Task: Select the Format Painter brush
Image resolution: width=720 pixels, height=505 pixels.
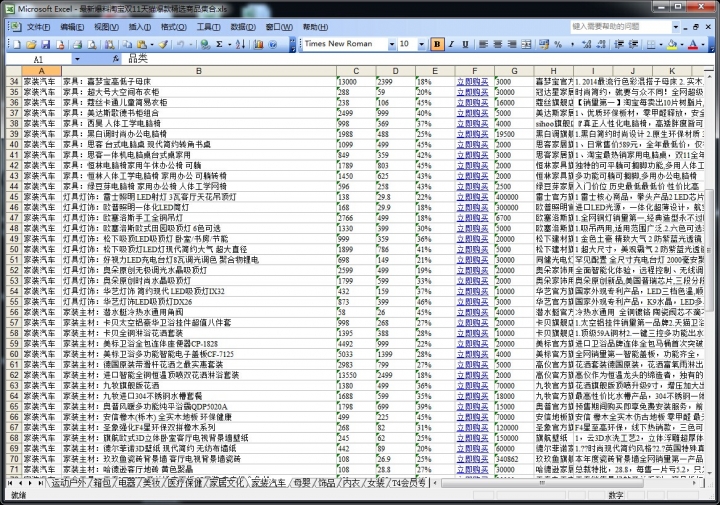Action: (163, 45)
